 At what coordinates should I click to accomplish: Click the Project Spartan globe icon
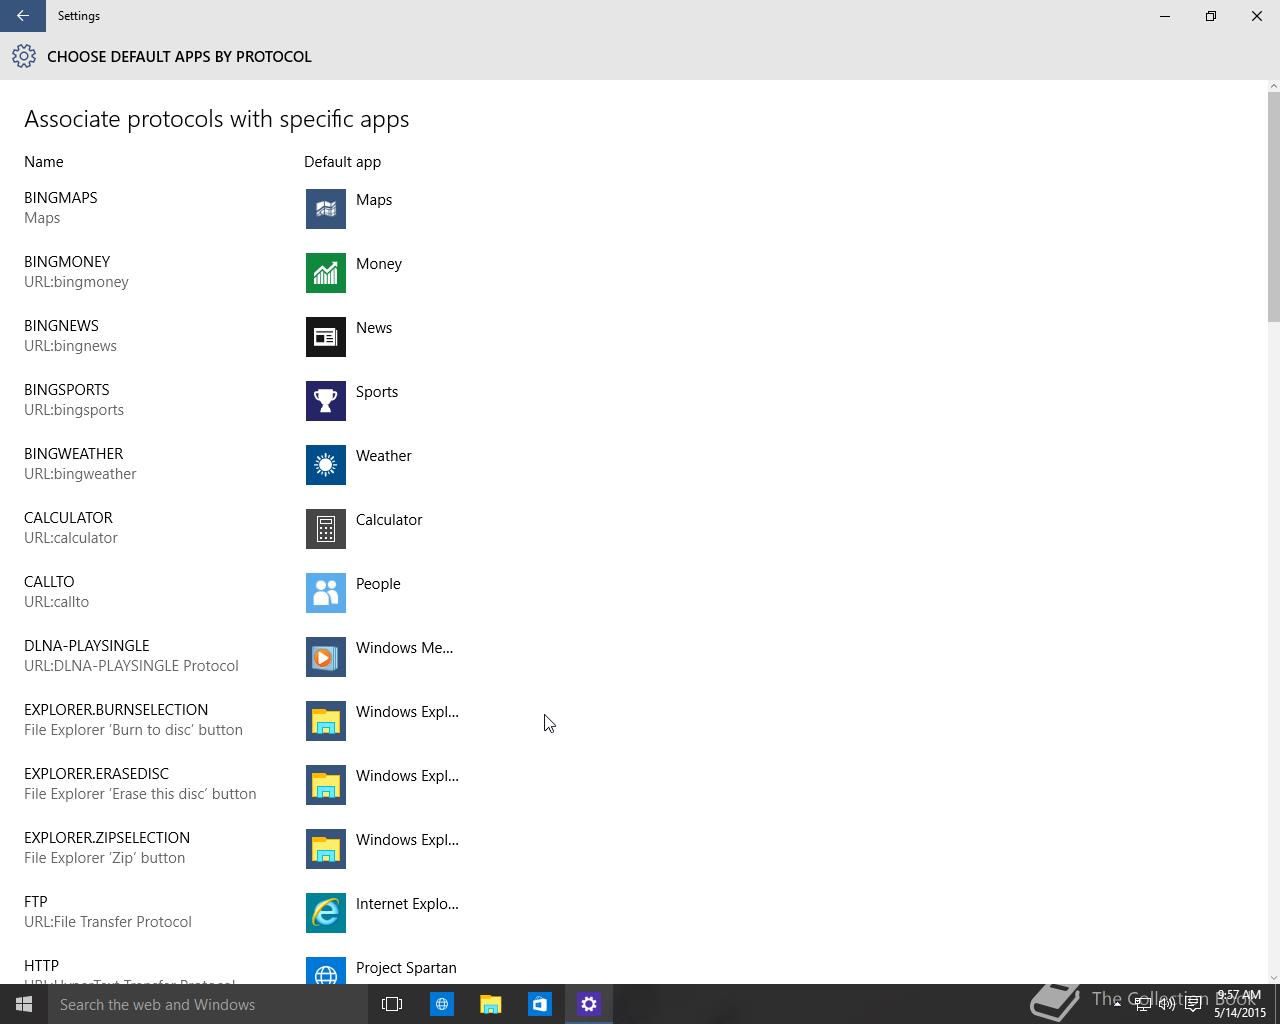click(x=326, y=971)
